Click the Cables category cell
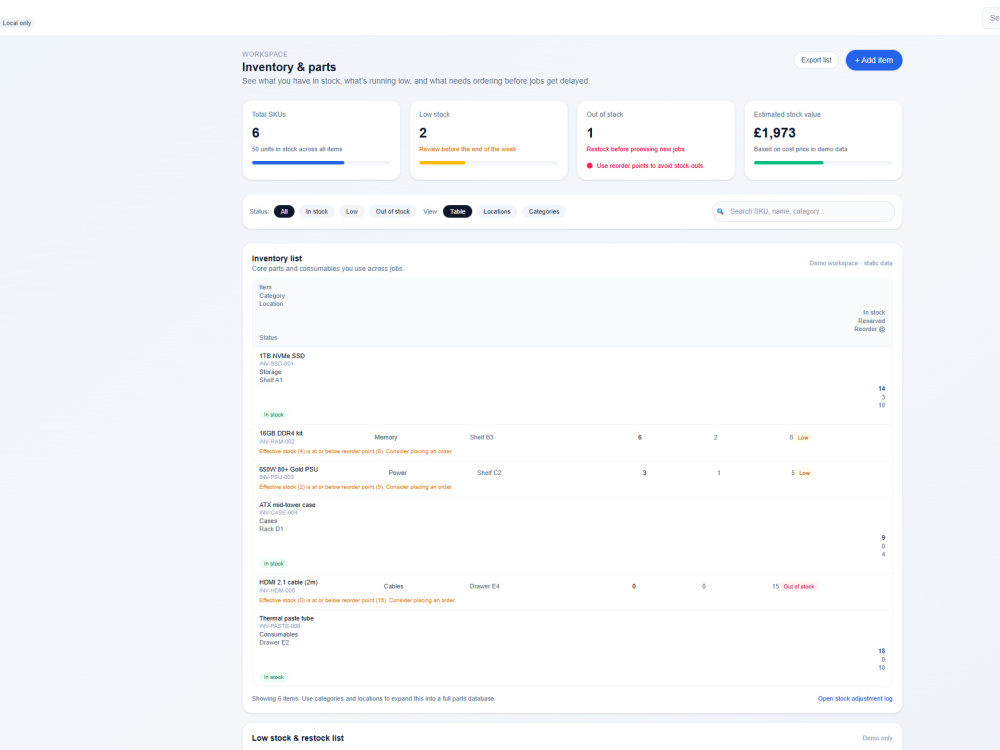1000x750 pixels. click(393, 587)
